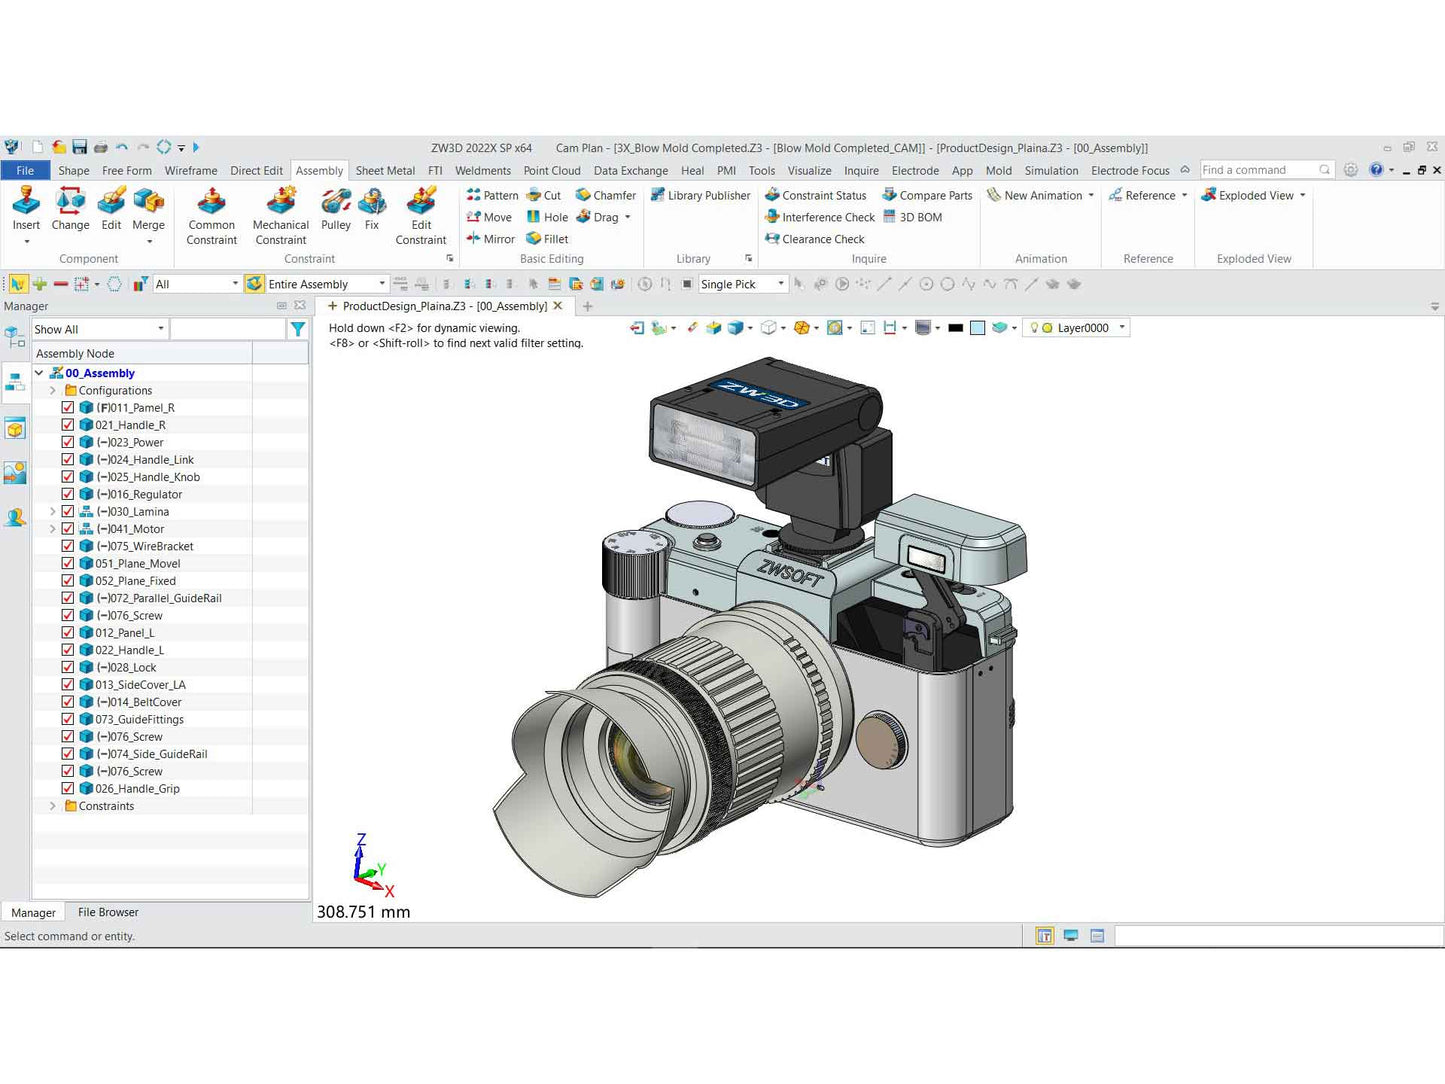Open the Entire Assembly dropdown
1445x1084 pixels.
pos(382,284)
